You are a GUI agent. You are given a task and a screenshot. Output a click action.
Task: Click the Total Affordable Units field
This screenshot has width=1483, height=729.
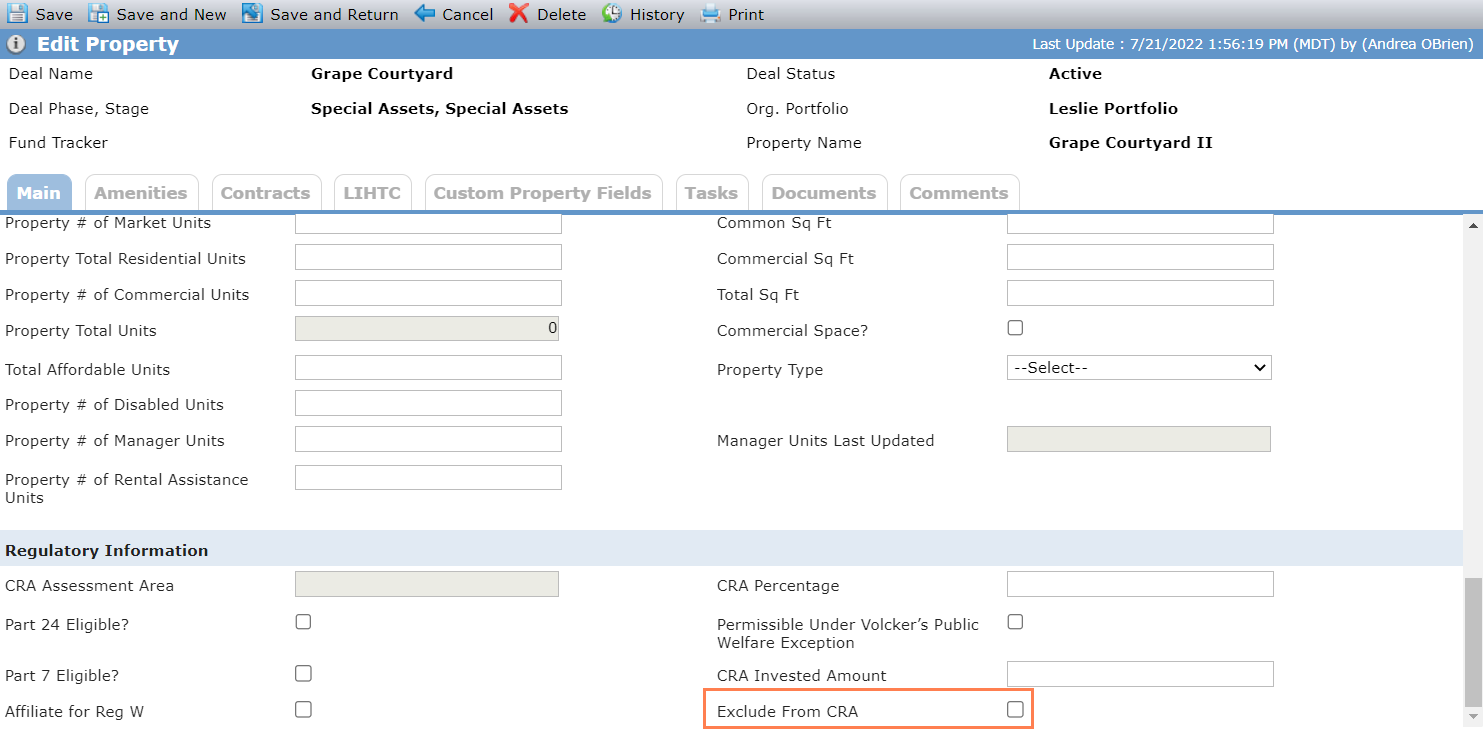428,368
